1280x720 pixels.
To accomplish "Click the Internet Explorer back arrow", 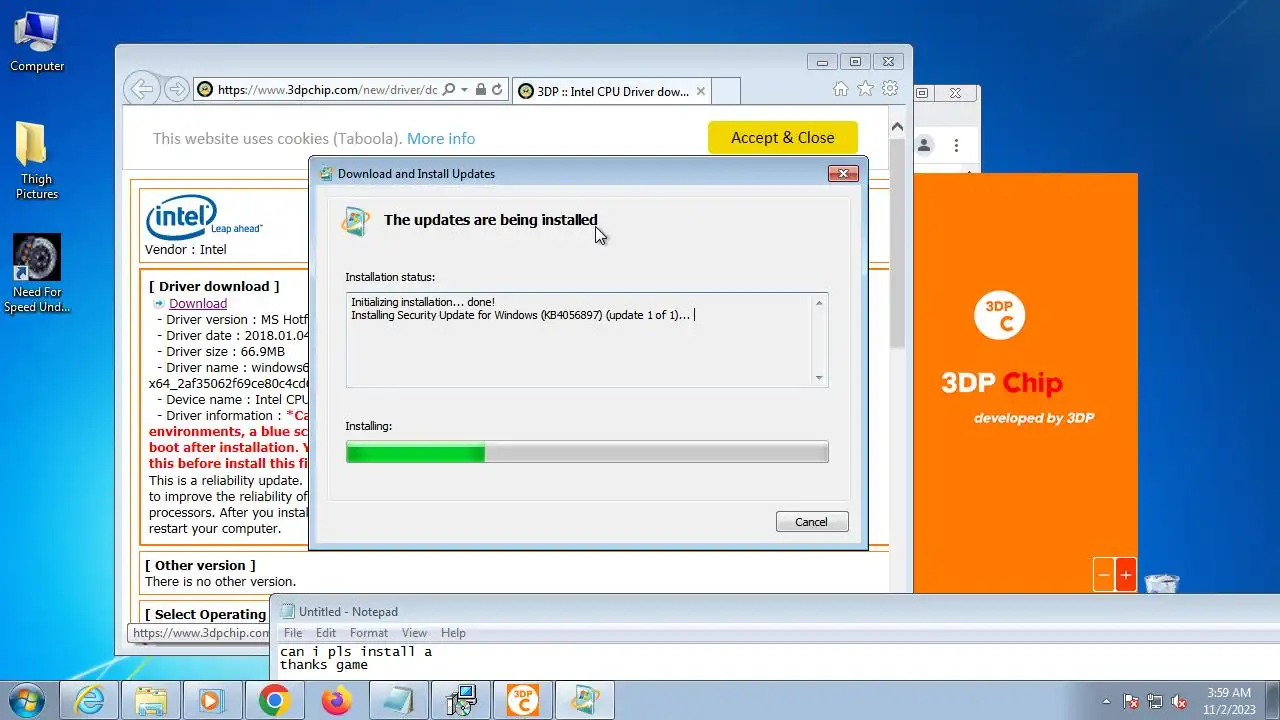I will (x=142, y=89).
